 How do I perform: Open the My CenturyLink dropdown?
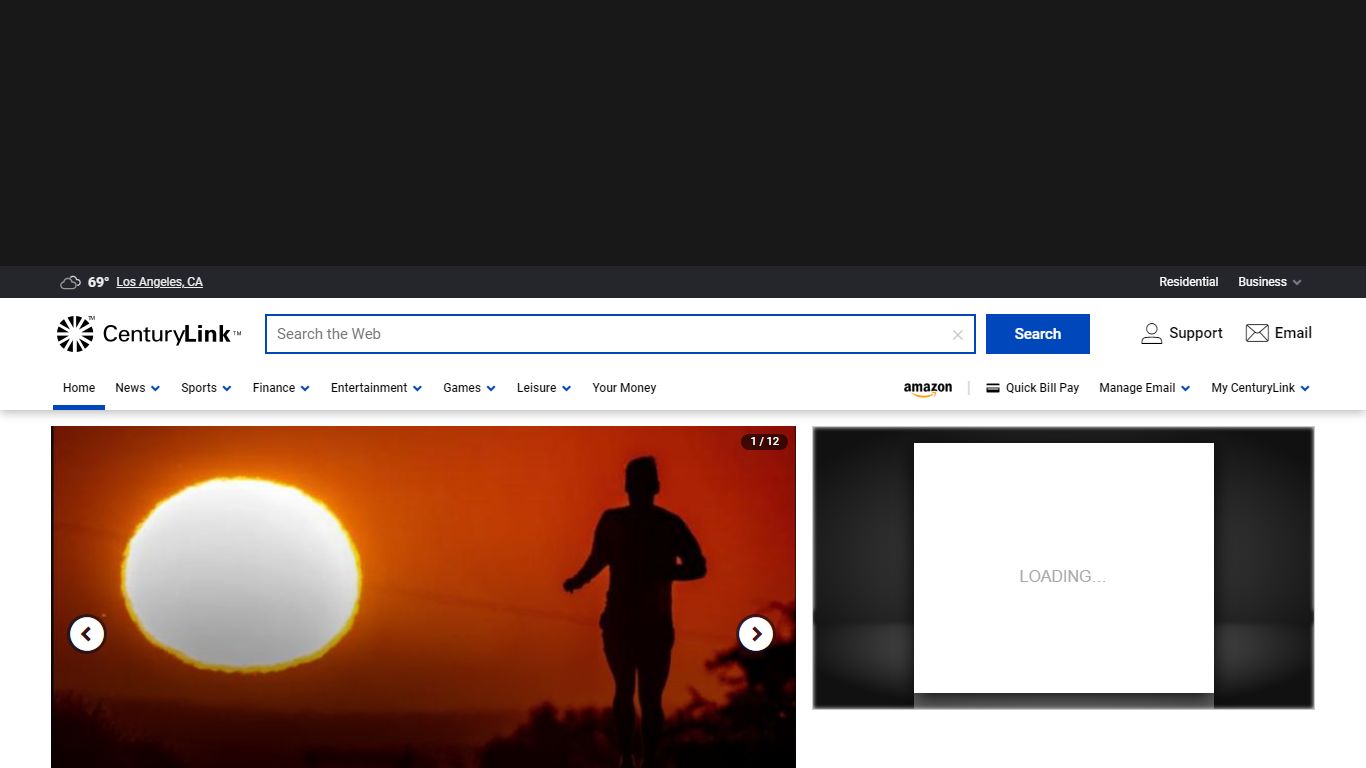(1260, 388)
